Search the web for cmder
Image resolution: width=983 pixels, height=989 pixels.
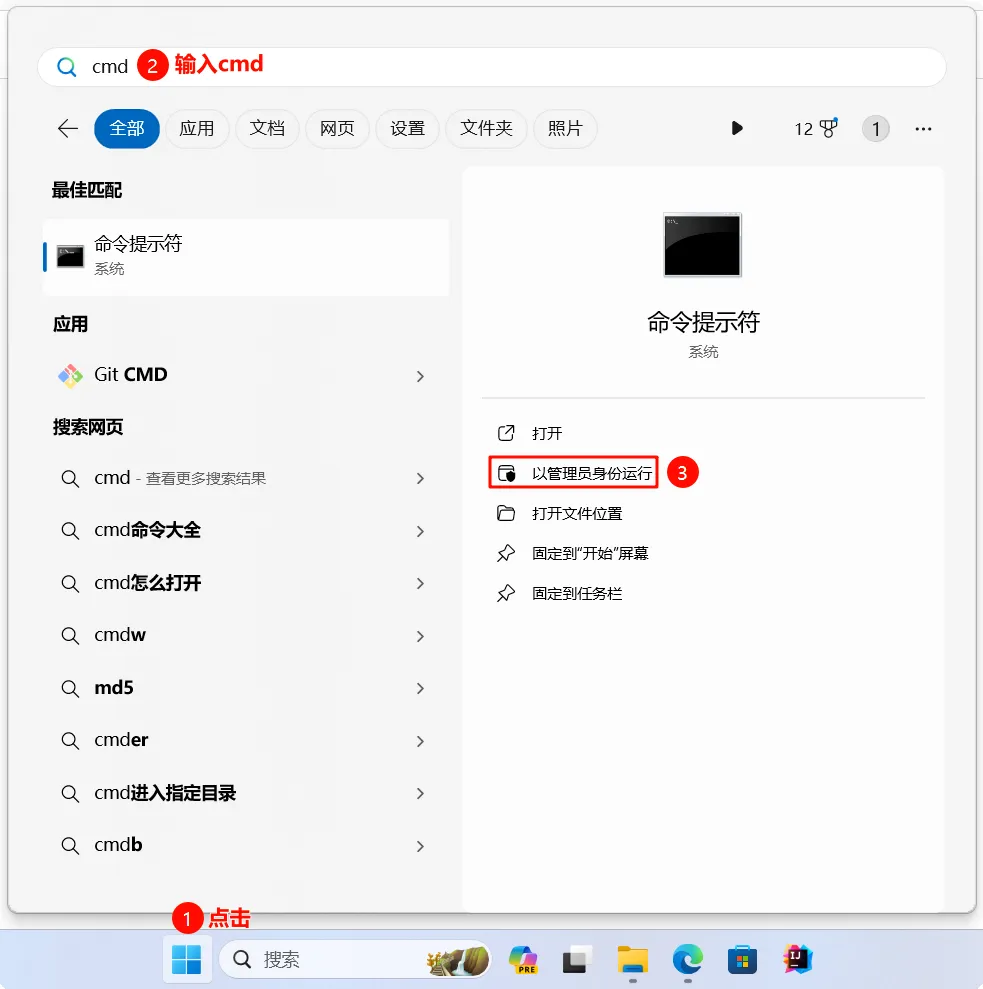121,740
